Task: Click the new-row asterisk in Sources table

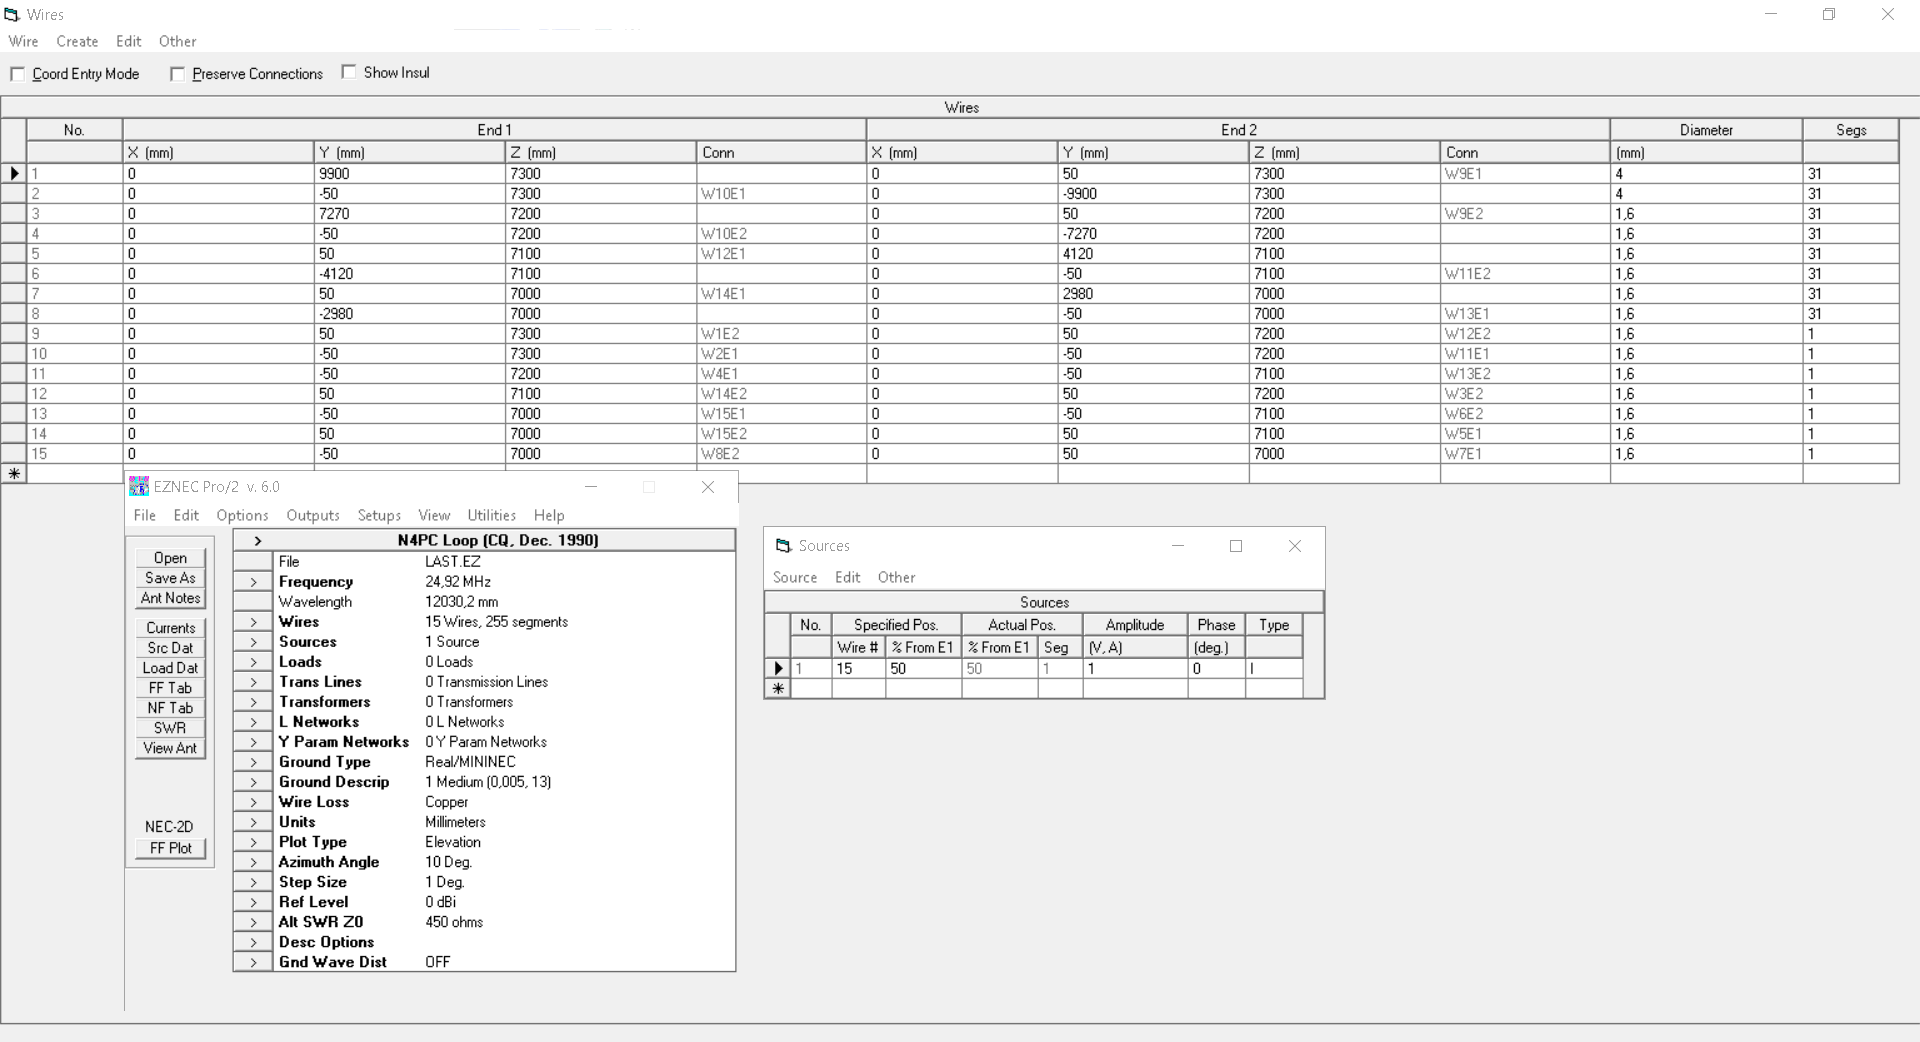Action: tap(778, 688)
